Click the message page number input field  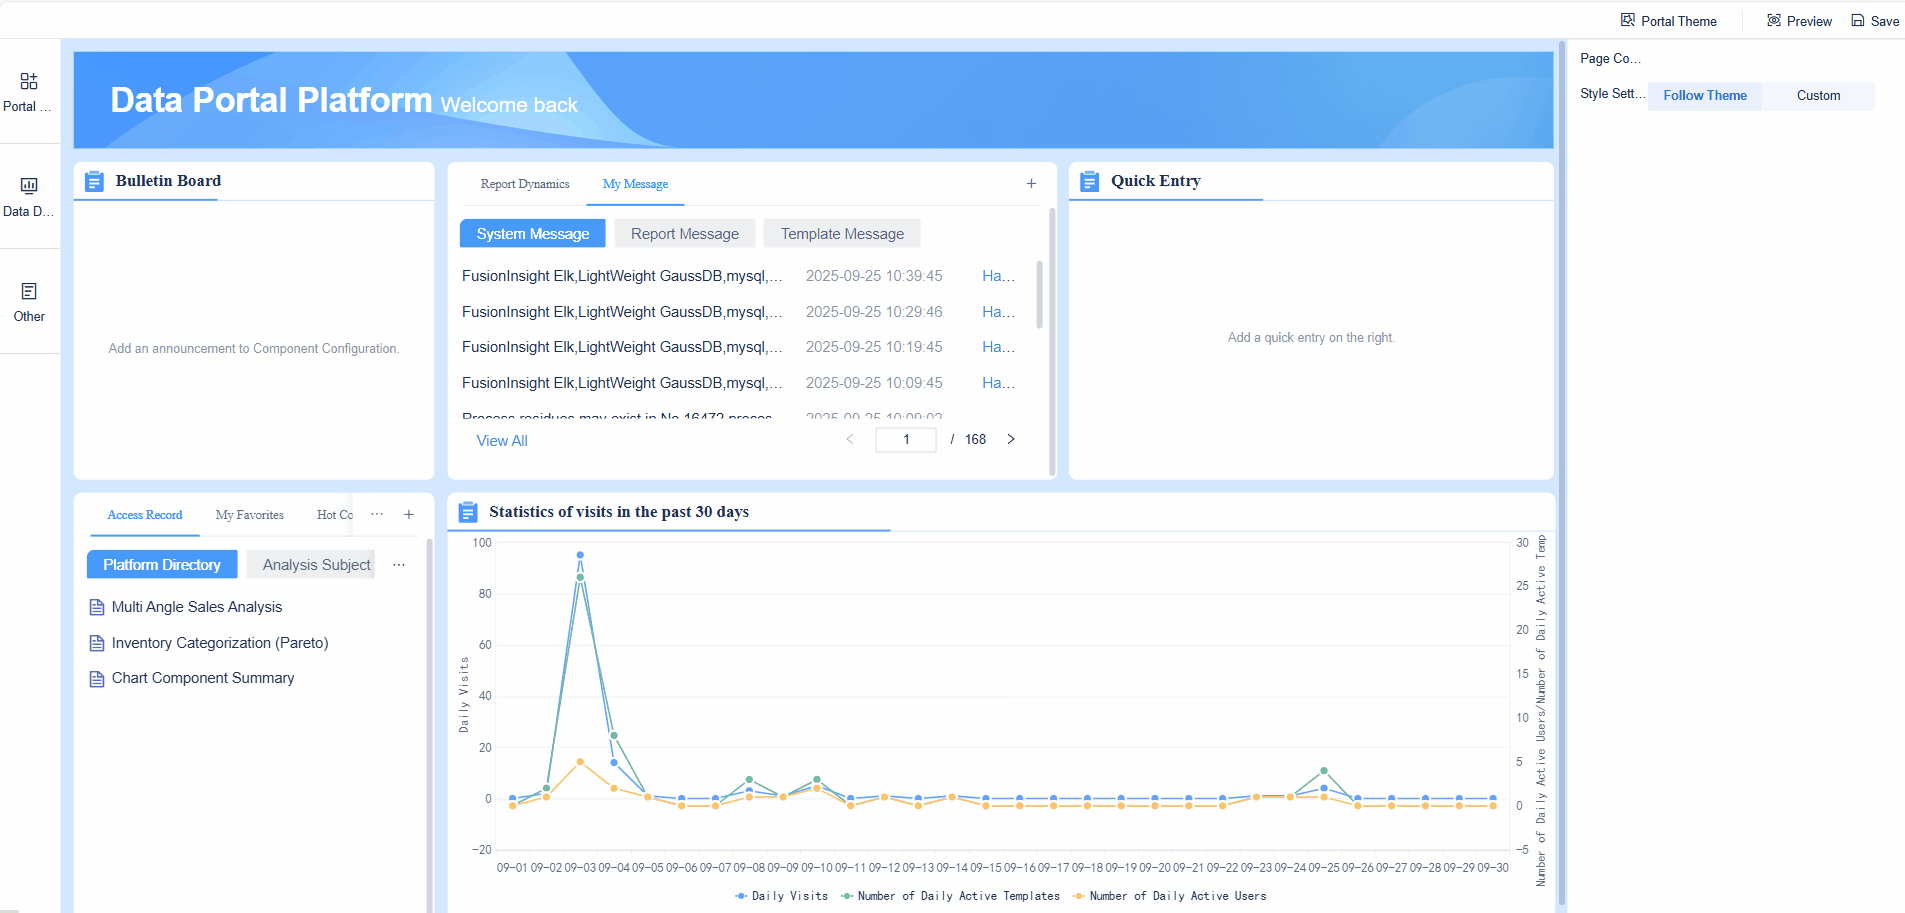pos(906,440)
